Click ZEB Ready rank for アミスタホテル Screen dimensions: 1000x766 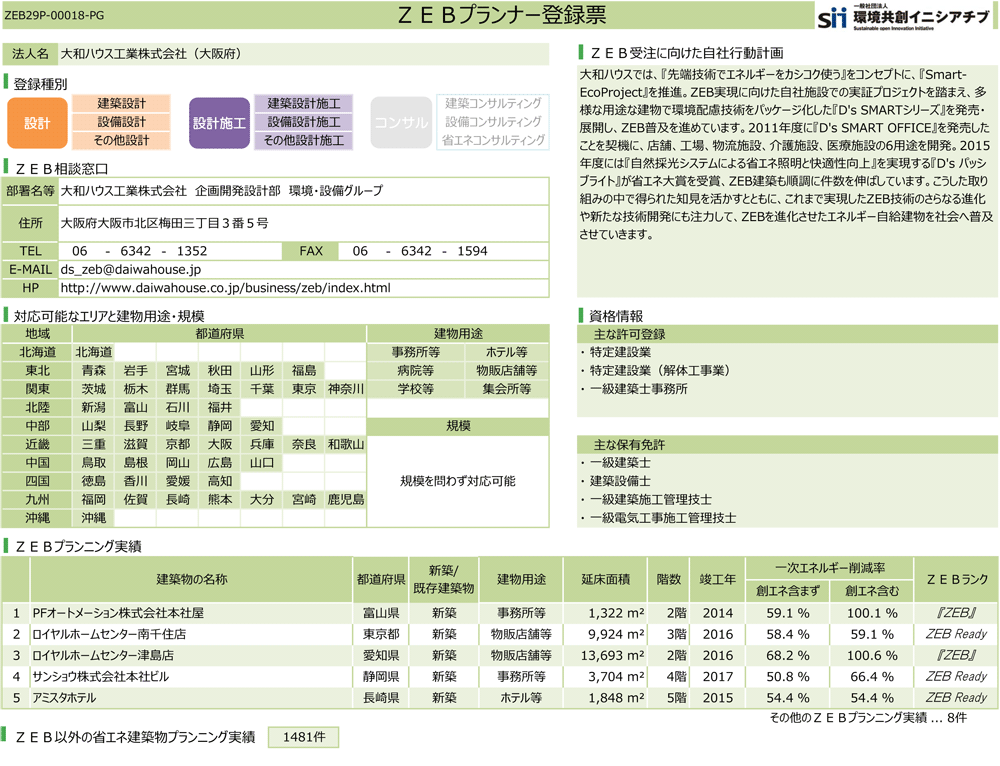[x=956, y=698]
